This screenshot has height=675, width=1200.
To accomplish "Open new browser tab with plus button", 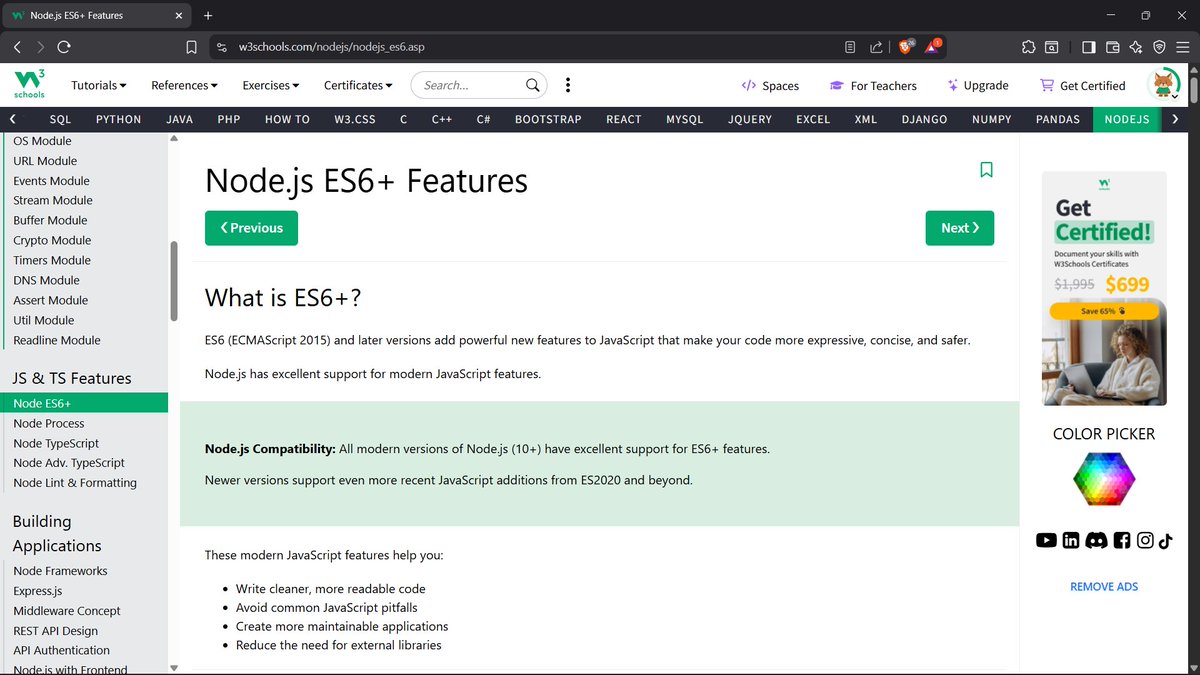I will click(x=208, y=16).
